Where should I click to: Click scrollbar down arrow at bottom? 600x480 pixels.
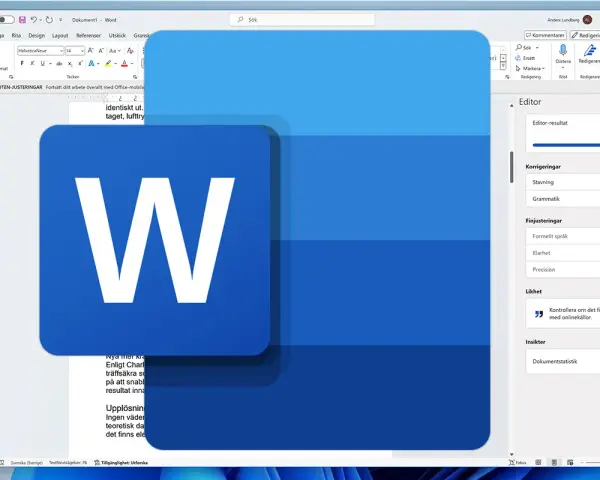coord(512,454)
